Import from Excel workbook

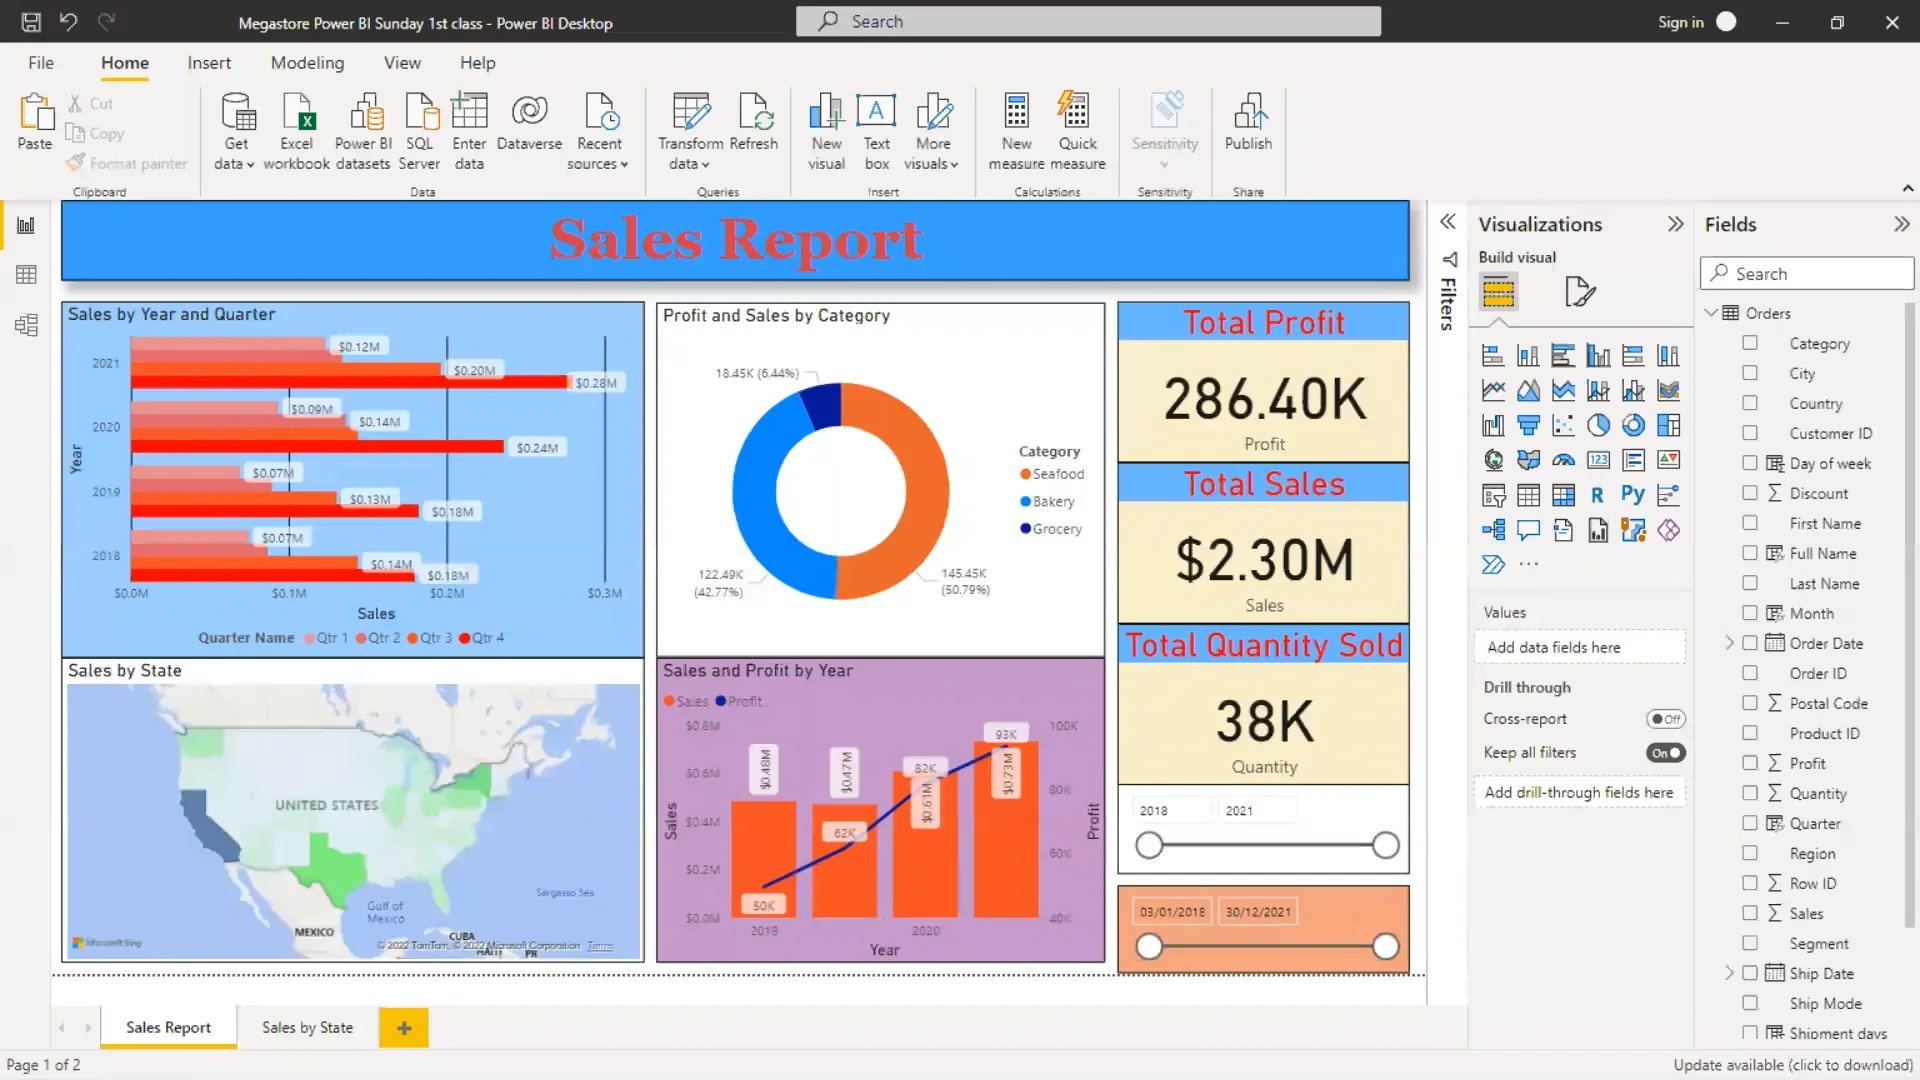coord(296,131)
